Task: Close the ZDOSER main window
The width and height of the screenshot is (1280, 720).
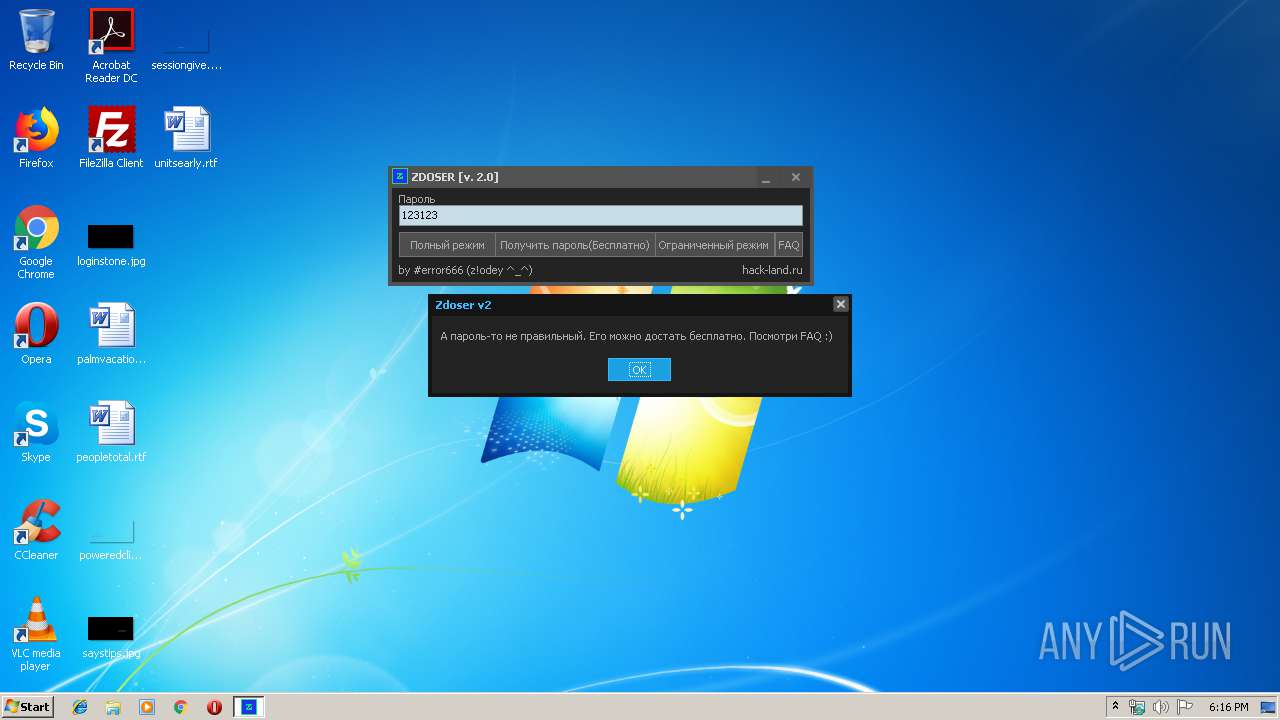Action: coord(796,177)
